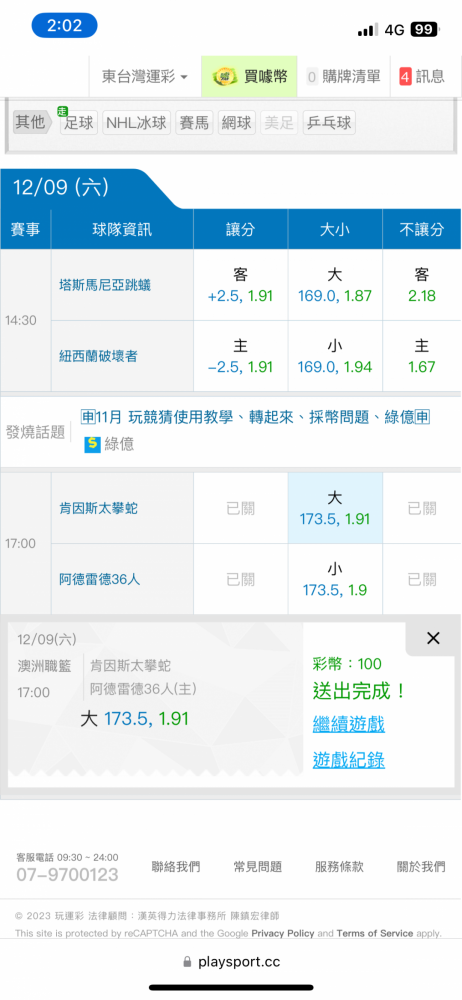Viewport: 462px width, 1000px height.
Task: Open the 購牌清單 cart
Action: 343,77
